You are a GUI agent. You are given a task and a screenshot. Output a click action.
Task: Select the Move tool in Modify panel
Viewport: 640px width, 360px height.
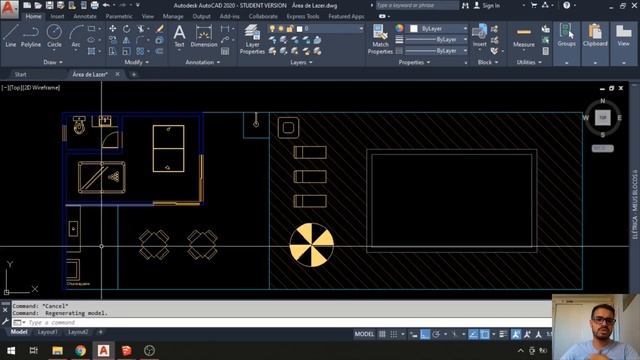click(x=113, y=29)
